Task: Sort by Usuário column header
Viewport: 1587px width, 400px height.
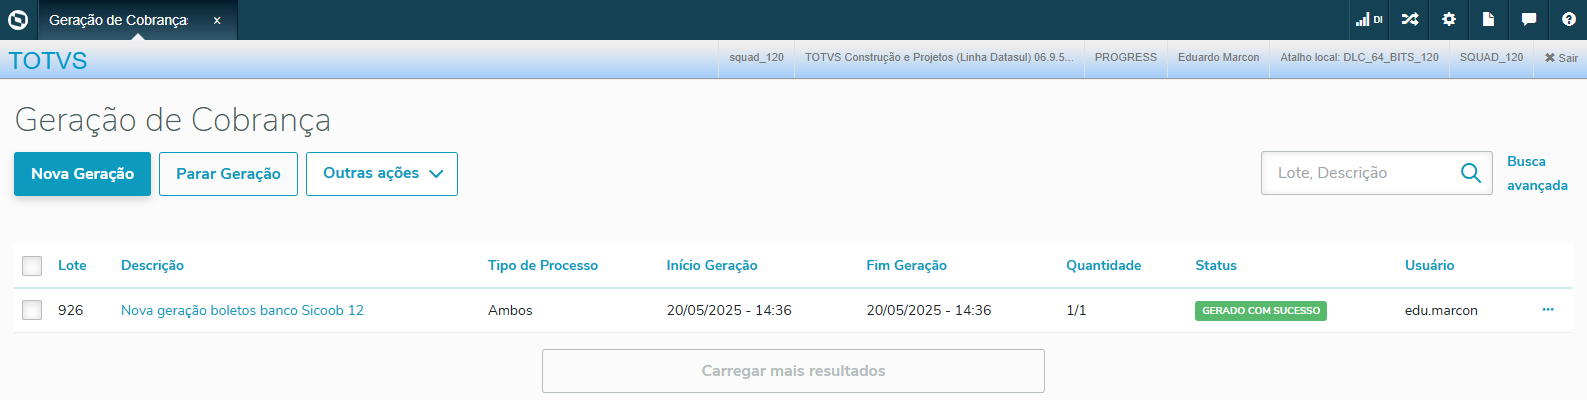Action: point(1429,265)
